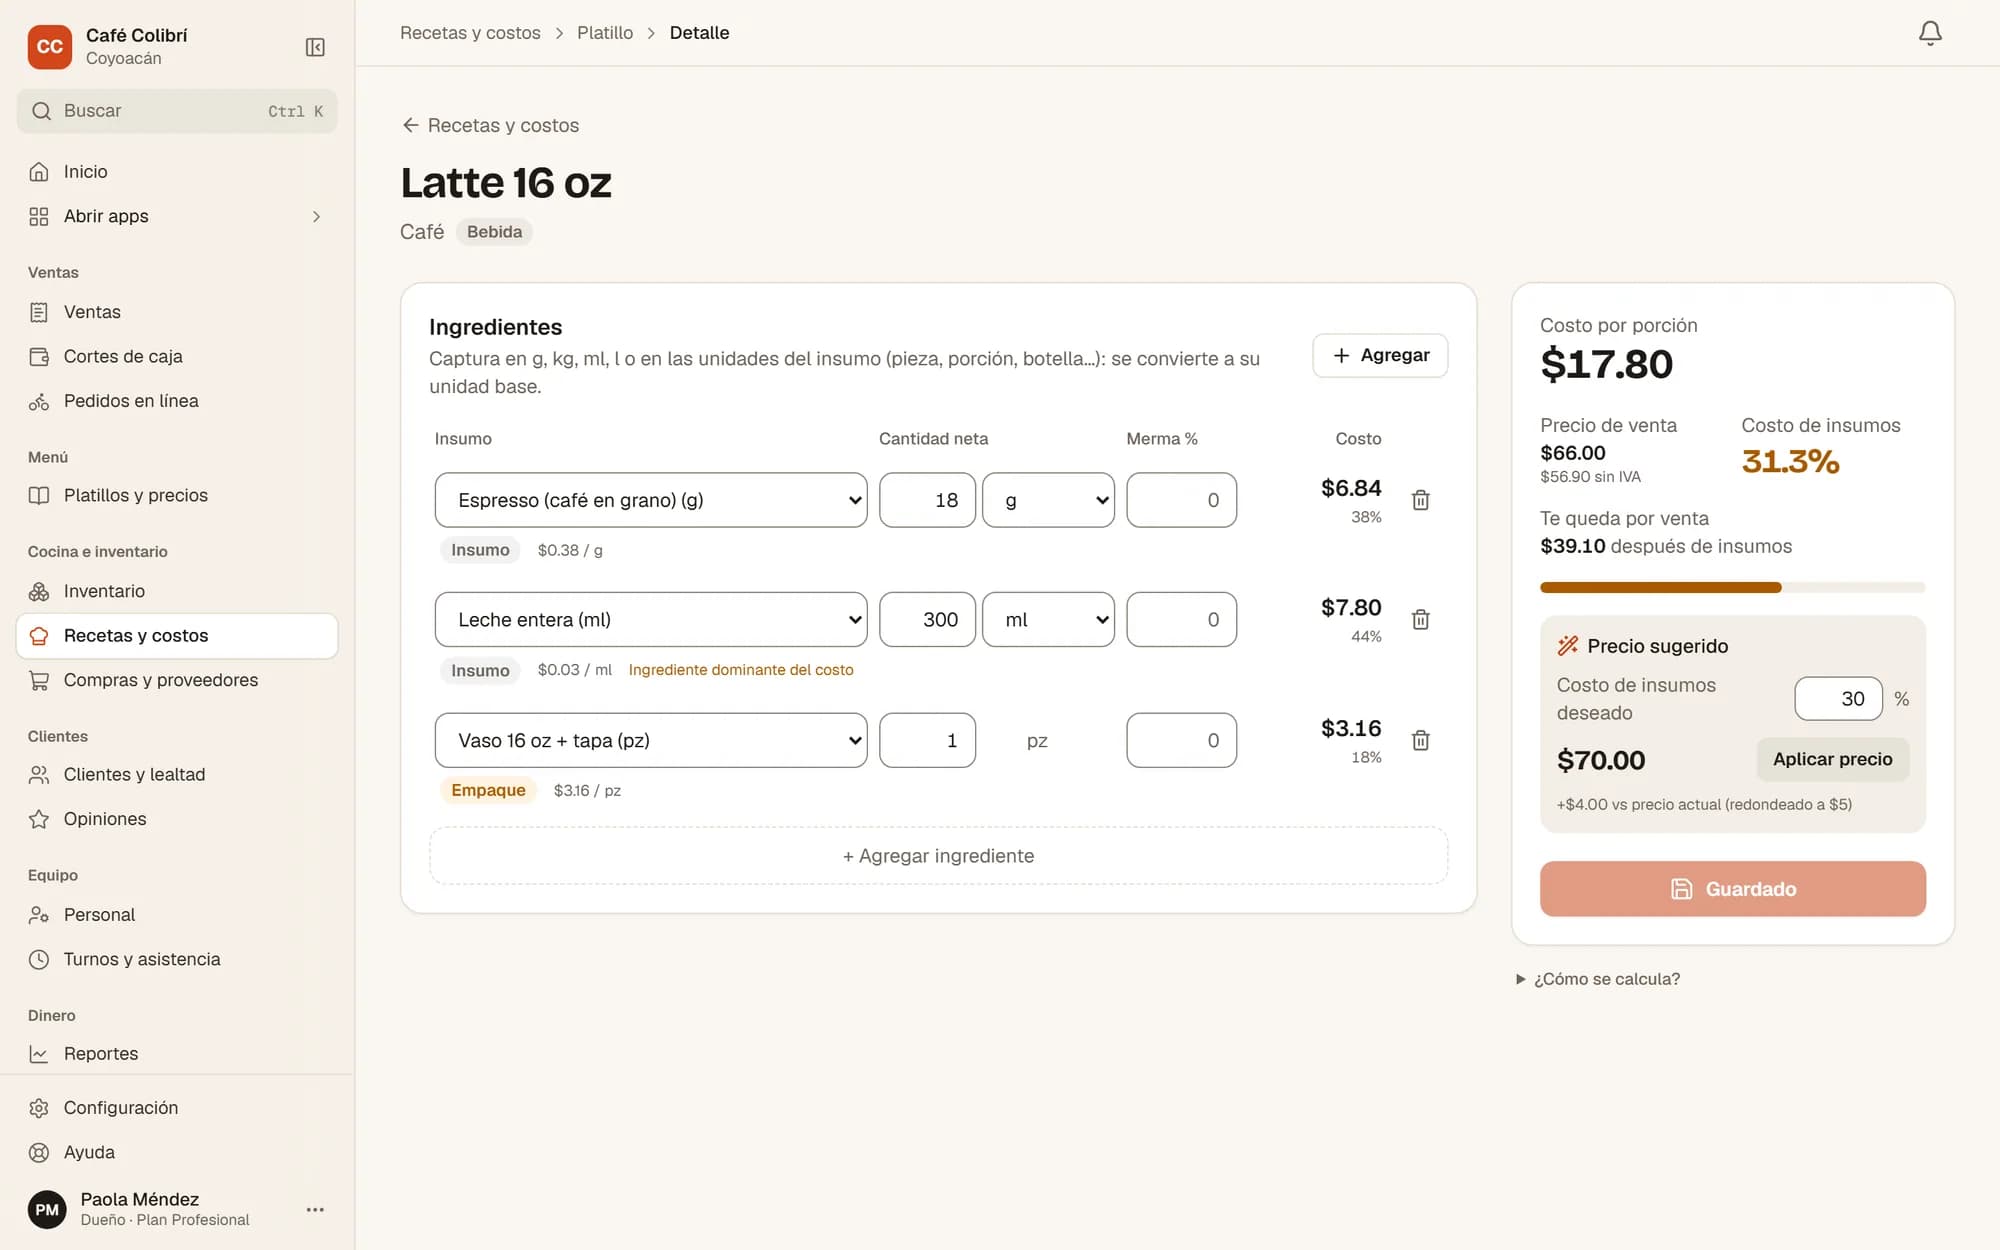2000x1250 pixels.
Task: Click the Turnos y asistencia clock icon
Action: (x=39, y=959)
